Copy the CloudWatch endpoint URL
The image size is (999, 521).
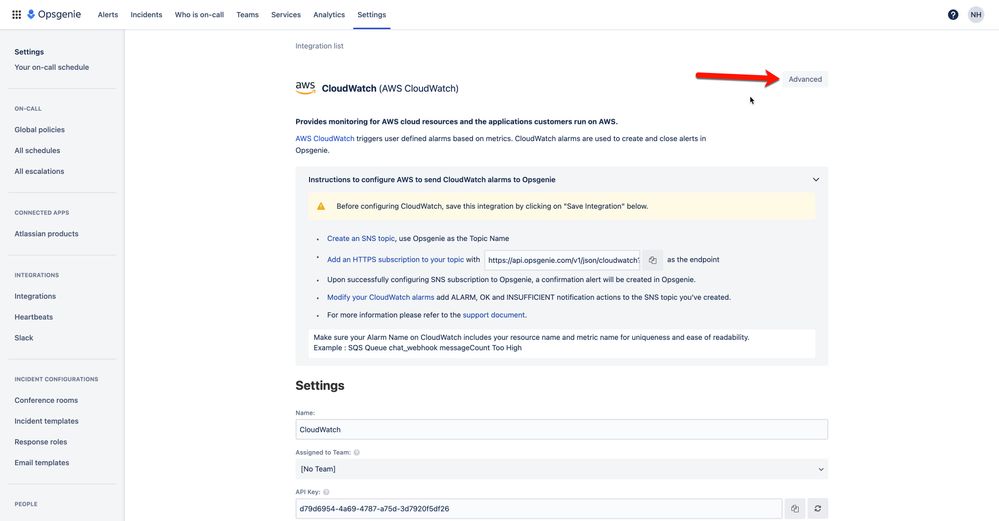652,260
